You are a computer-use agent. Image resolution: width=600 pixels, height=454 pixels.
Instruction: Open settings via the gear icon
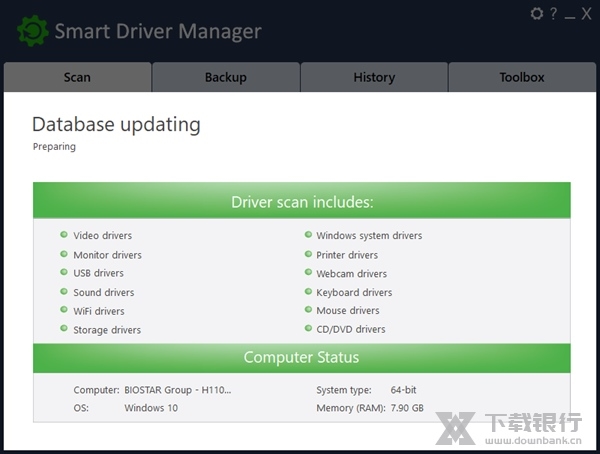[x=537, y=15]
